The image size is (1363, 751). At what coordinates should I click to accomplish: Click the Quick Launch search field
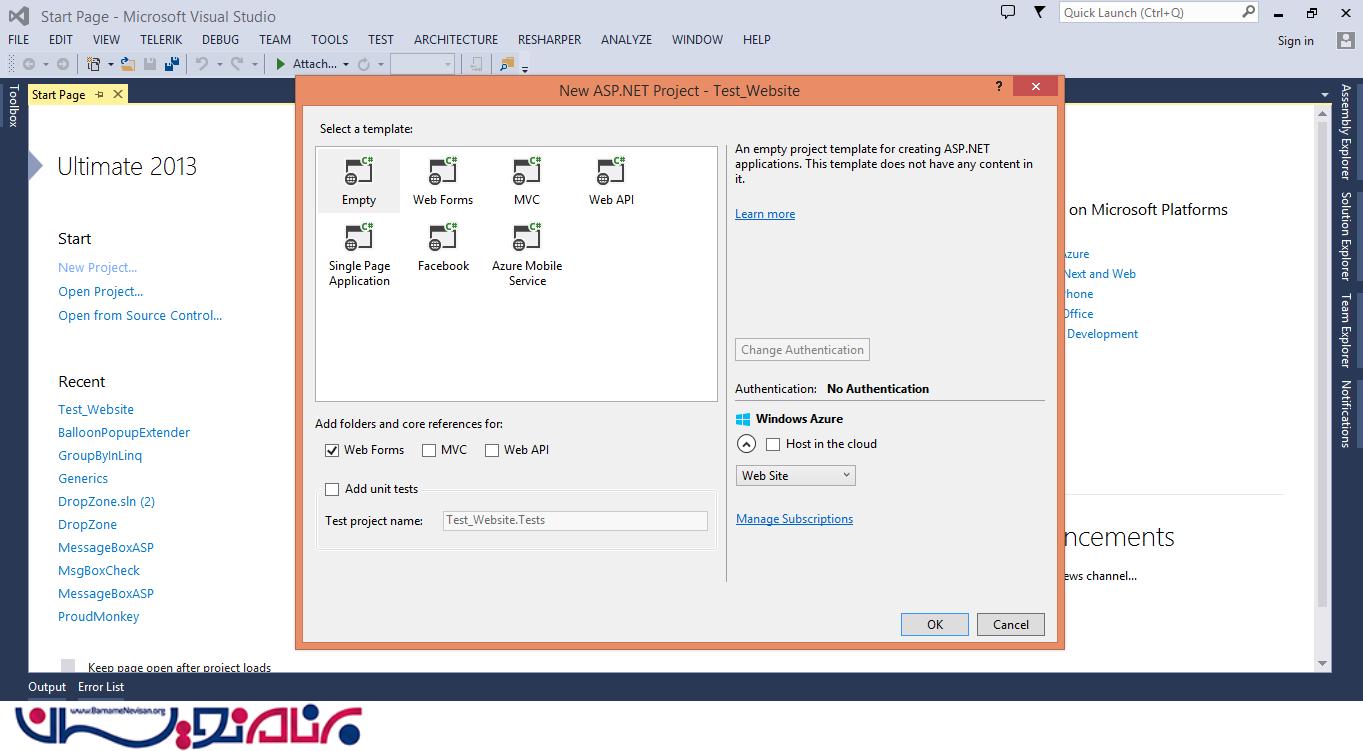(1149, 13)
